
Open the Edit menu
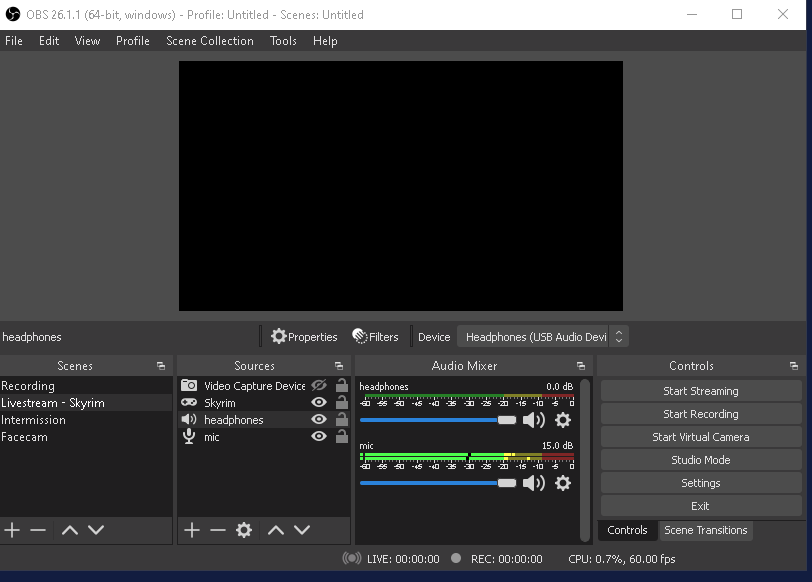pyautogui.click(x=49, y=41)
